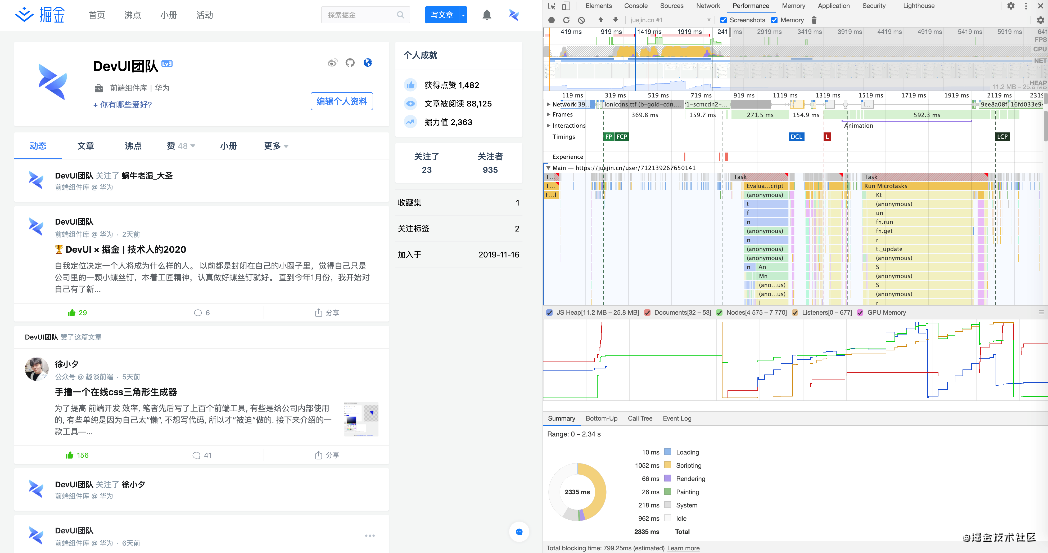
Task: Open the Weibo link icon on profile
Action: [332, 63]
